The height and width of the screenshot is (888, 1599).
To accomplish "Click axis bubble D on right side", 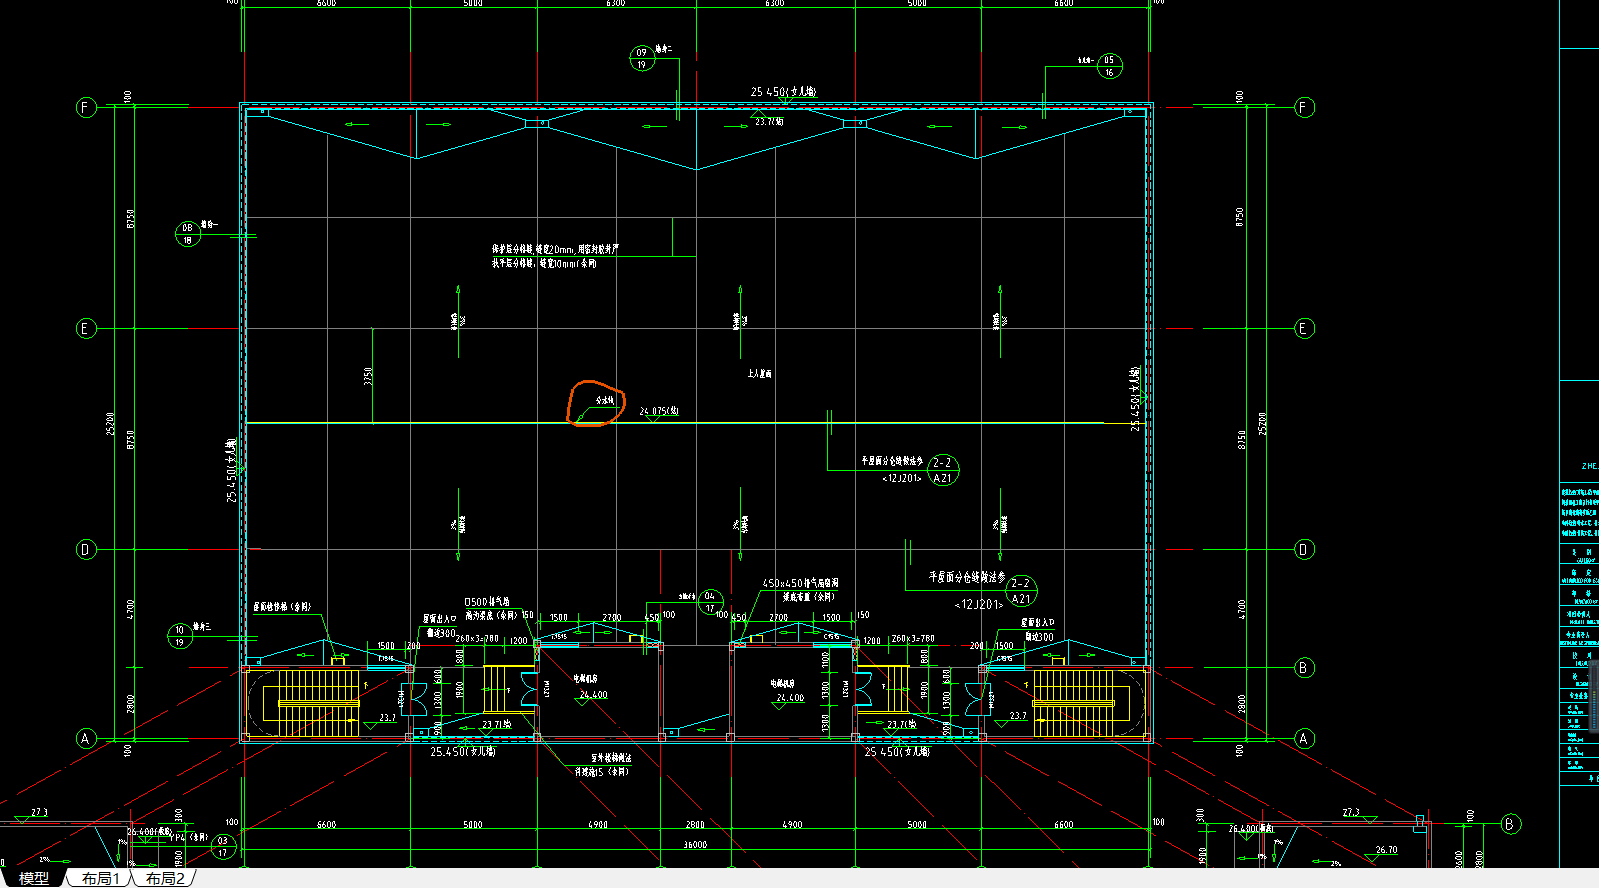I will coord(1304,549).
